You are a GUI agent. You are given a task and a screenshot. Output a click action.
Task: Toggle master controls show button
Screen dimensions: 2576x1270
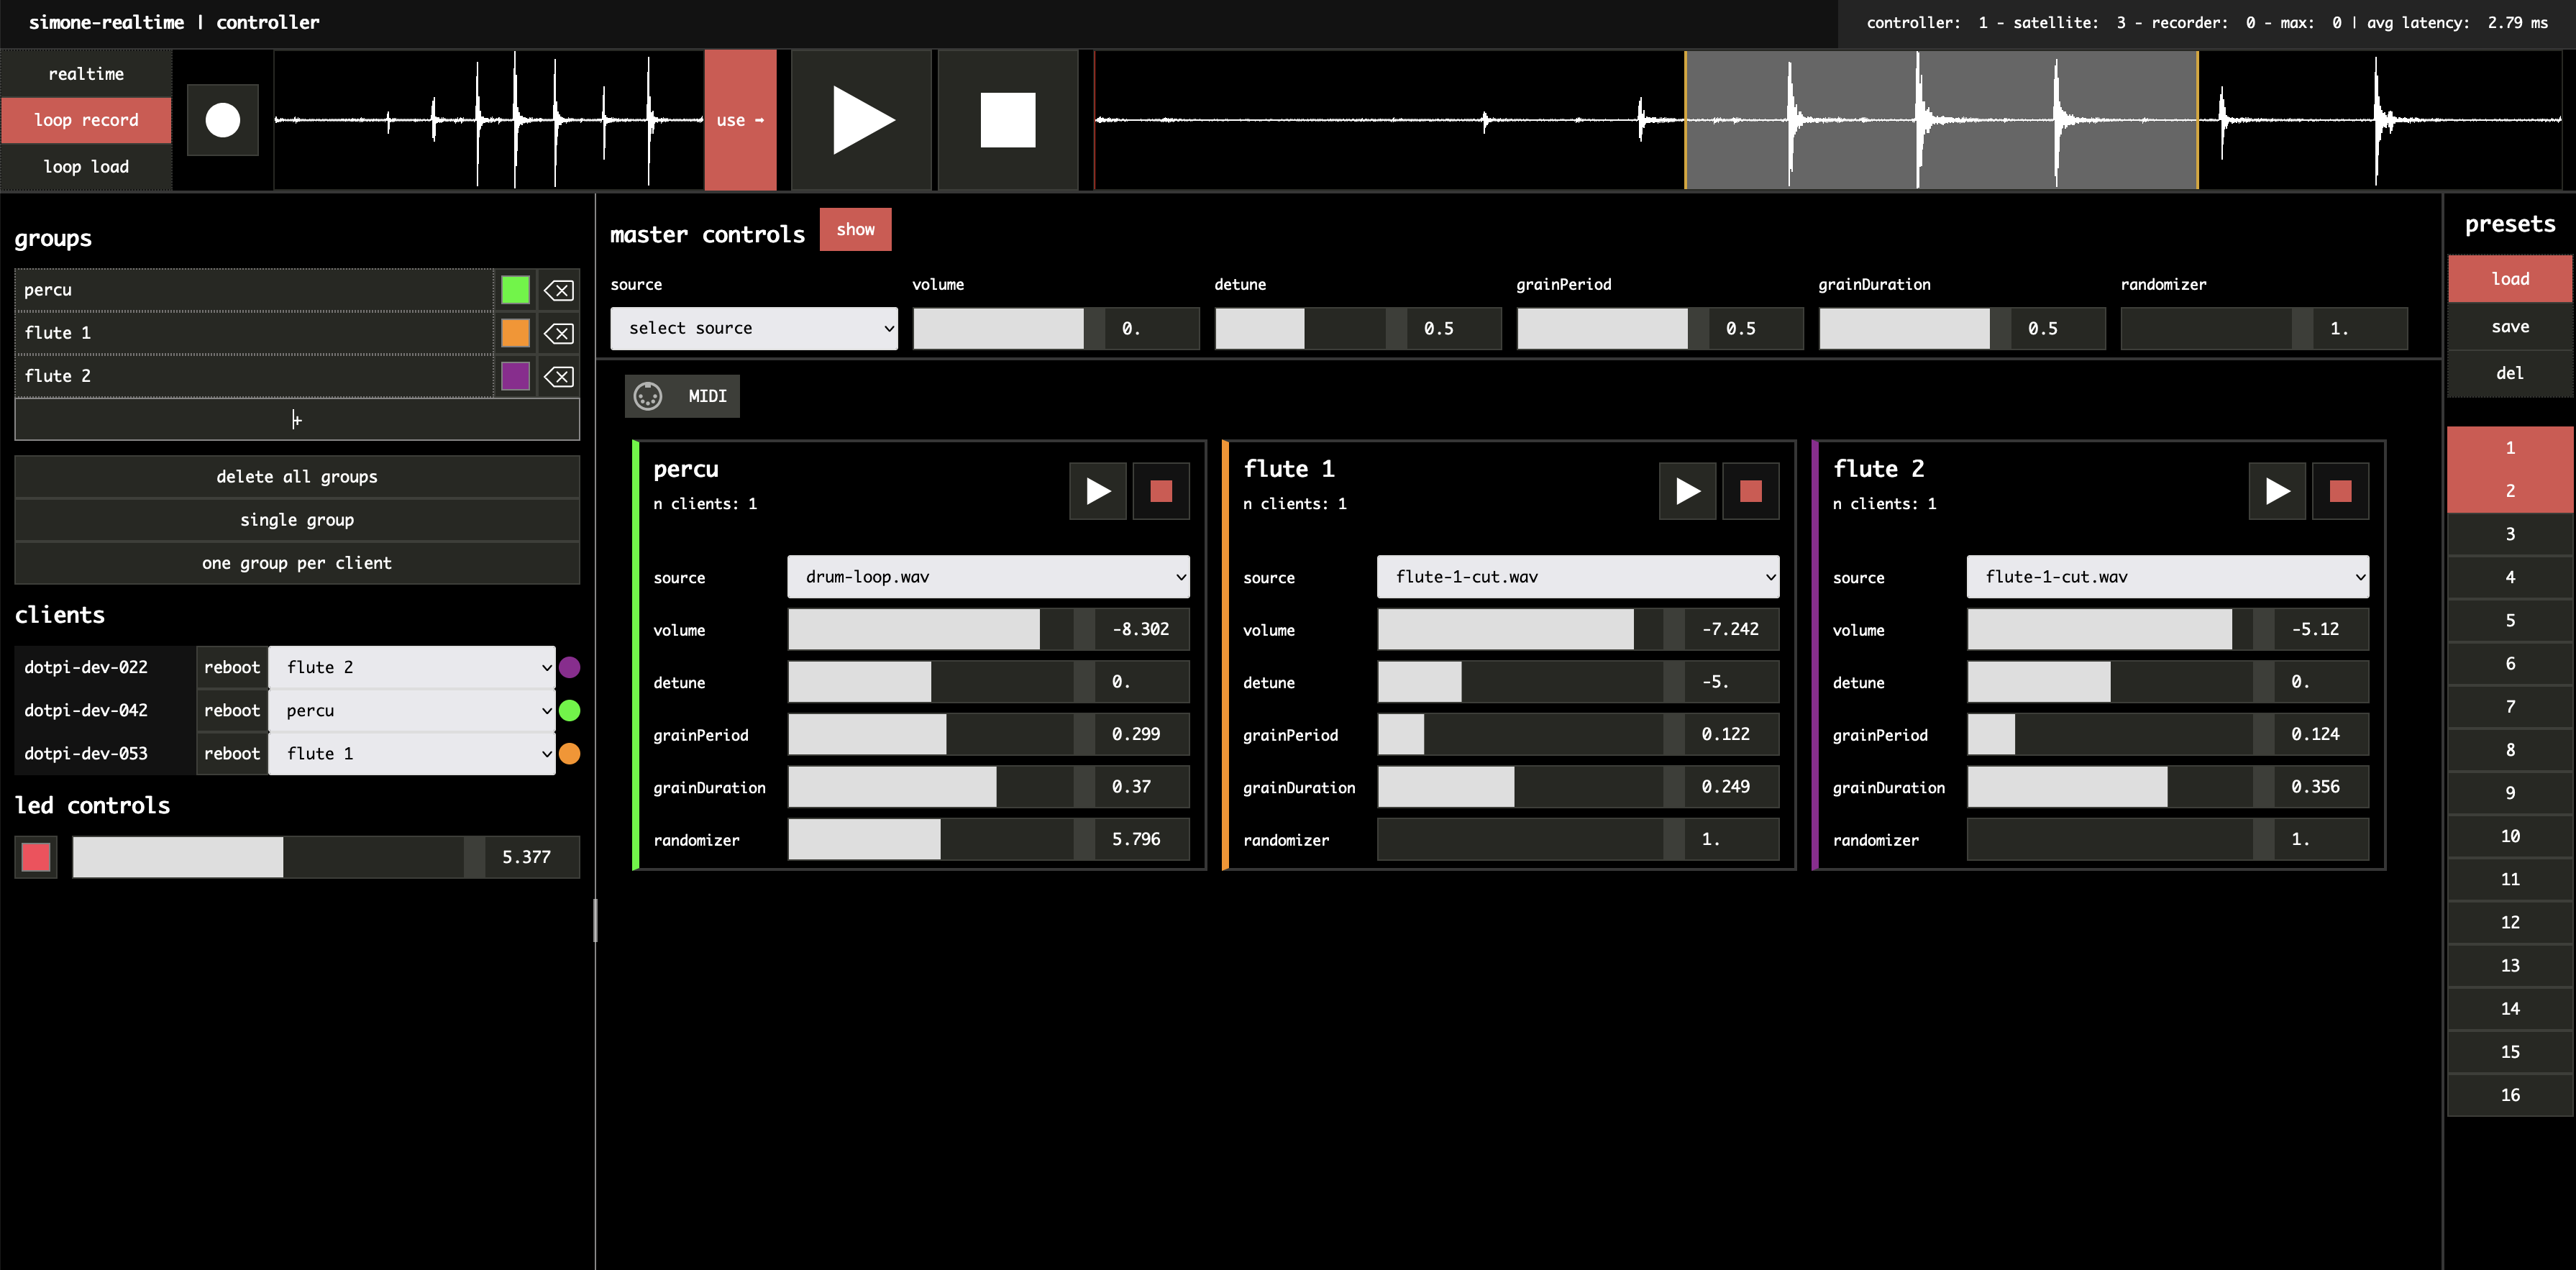coord(855,230)
